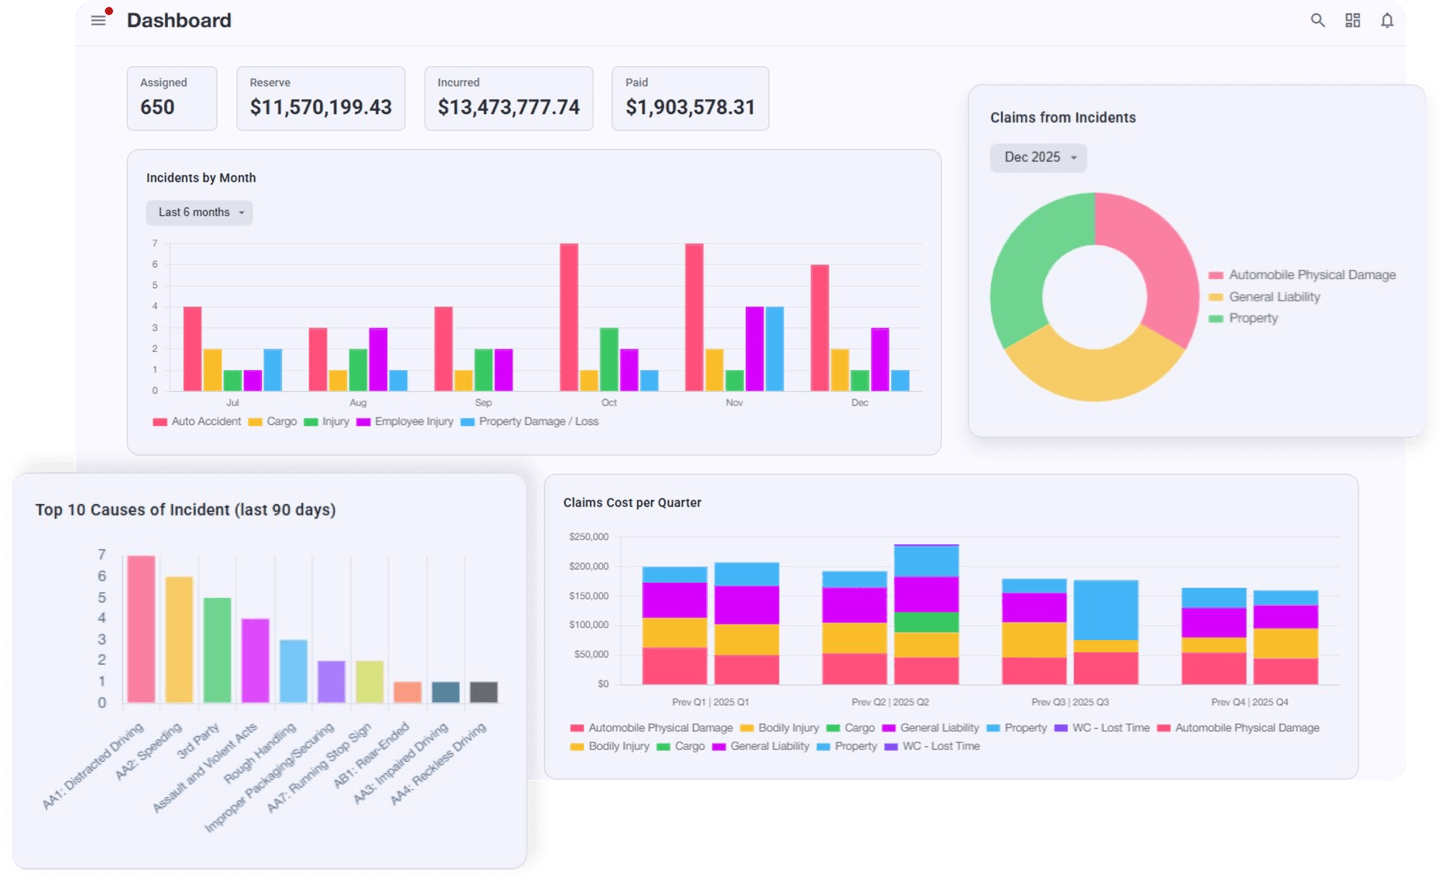1446x882 pixels.
Task: Open the Last 6 months dropdown
Action: coord(199,212)
